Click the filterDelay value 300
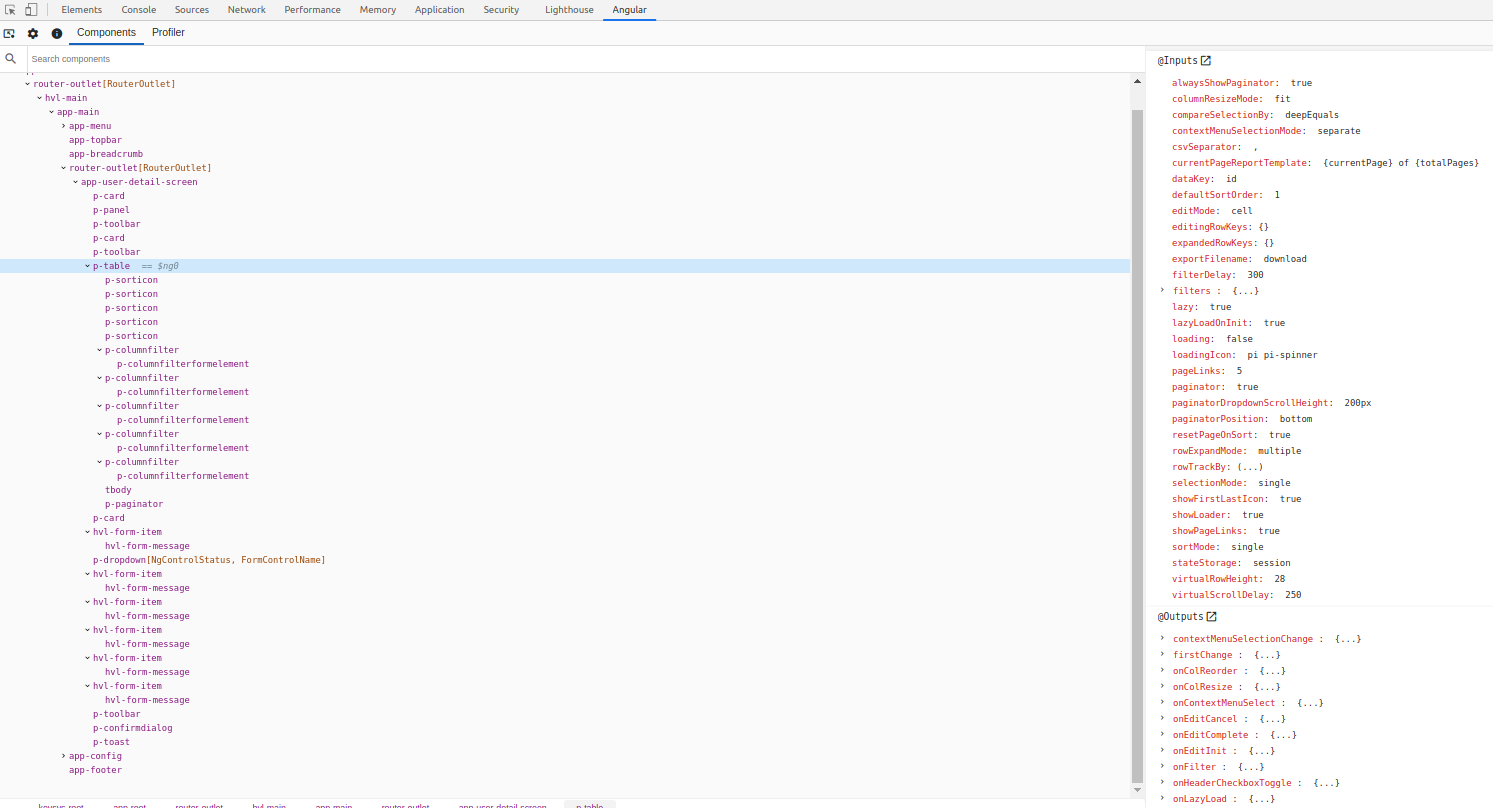The image size is (1493, 808). [x=1255, y=275]
